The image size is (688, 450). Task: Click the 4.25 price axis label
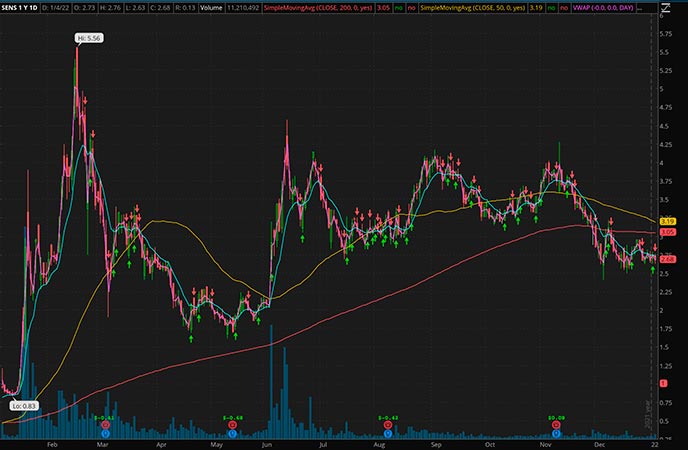665,144
